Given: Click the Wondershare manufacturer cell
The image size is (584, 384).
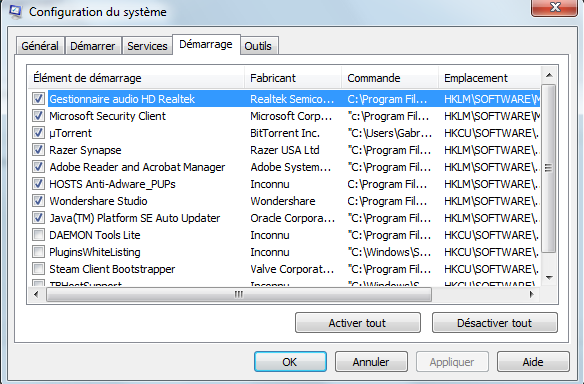Looking at the screenshot, I should pos(283,201).
